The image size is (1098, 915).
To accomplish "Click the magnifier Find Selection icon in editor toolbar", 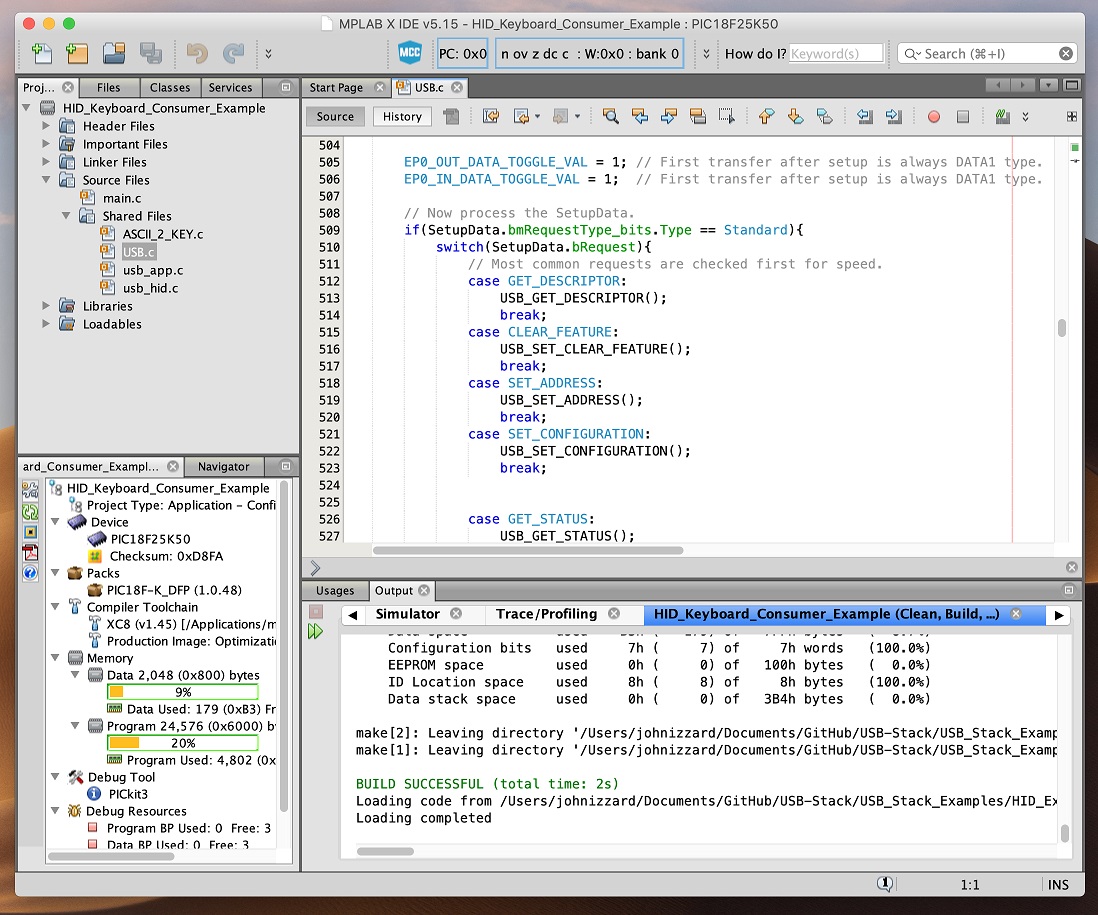I will point(610,117).
